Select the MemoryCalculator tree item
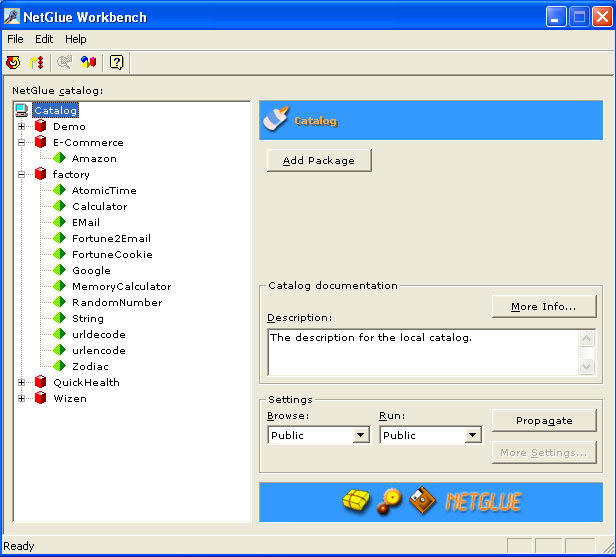 coord(122,286)
